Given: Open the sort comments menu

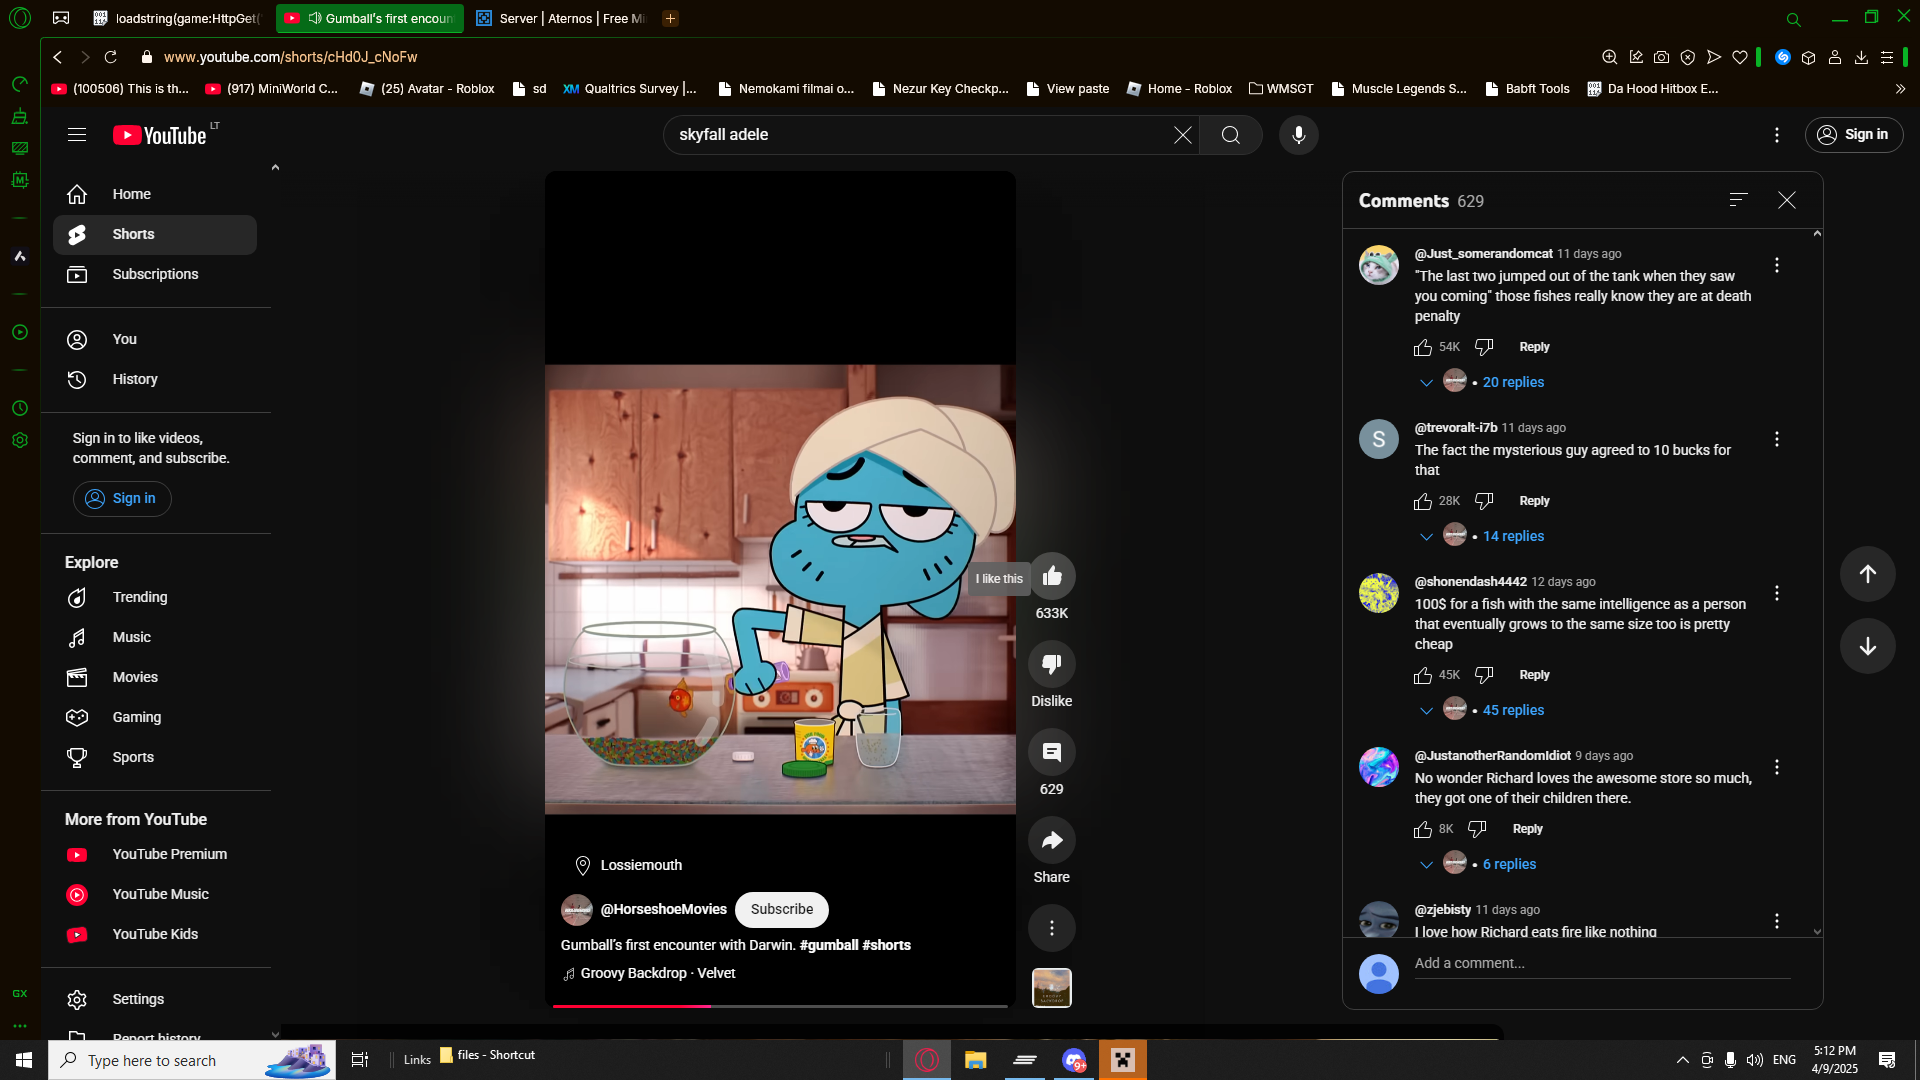Looking at the screenshot, I should coord(1738,200).
